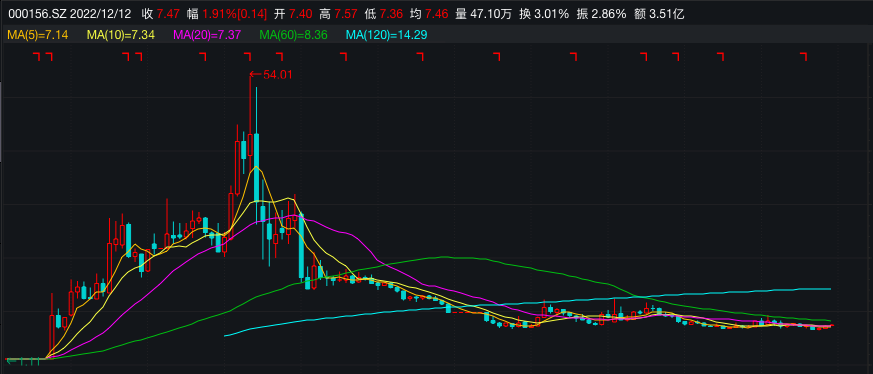Click the volume figure 量 47.10万
The image size is (873, 374).
coord(483,14)
